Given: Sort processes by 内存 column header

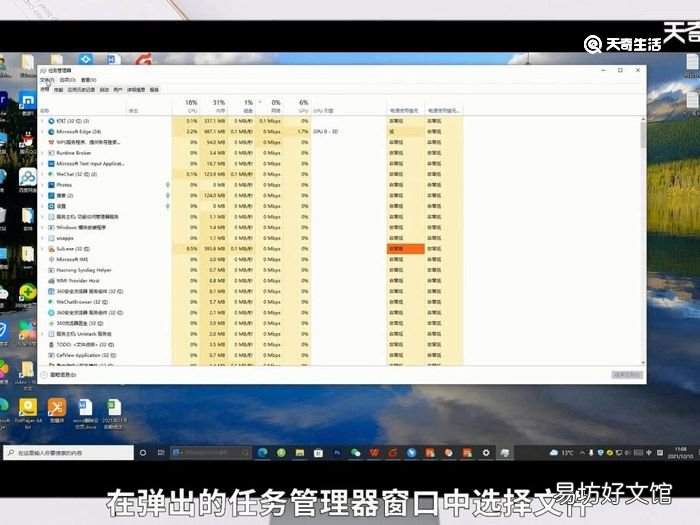Looking at the screenshot, I should click(214, 106).
